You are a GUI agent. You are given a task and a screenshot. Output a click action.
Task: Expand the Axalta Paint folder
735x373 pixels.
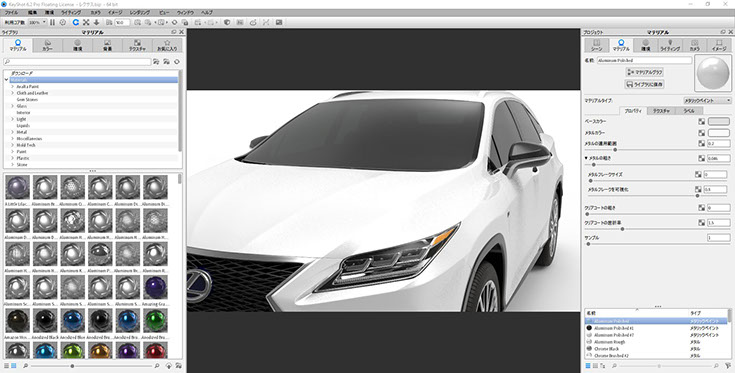[x=13, y=87]
